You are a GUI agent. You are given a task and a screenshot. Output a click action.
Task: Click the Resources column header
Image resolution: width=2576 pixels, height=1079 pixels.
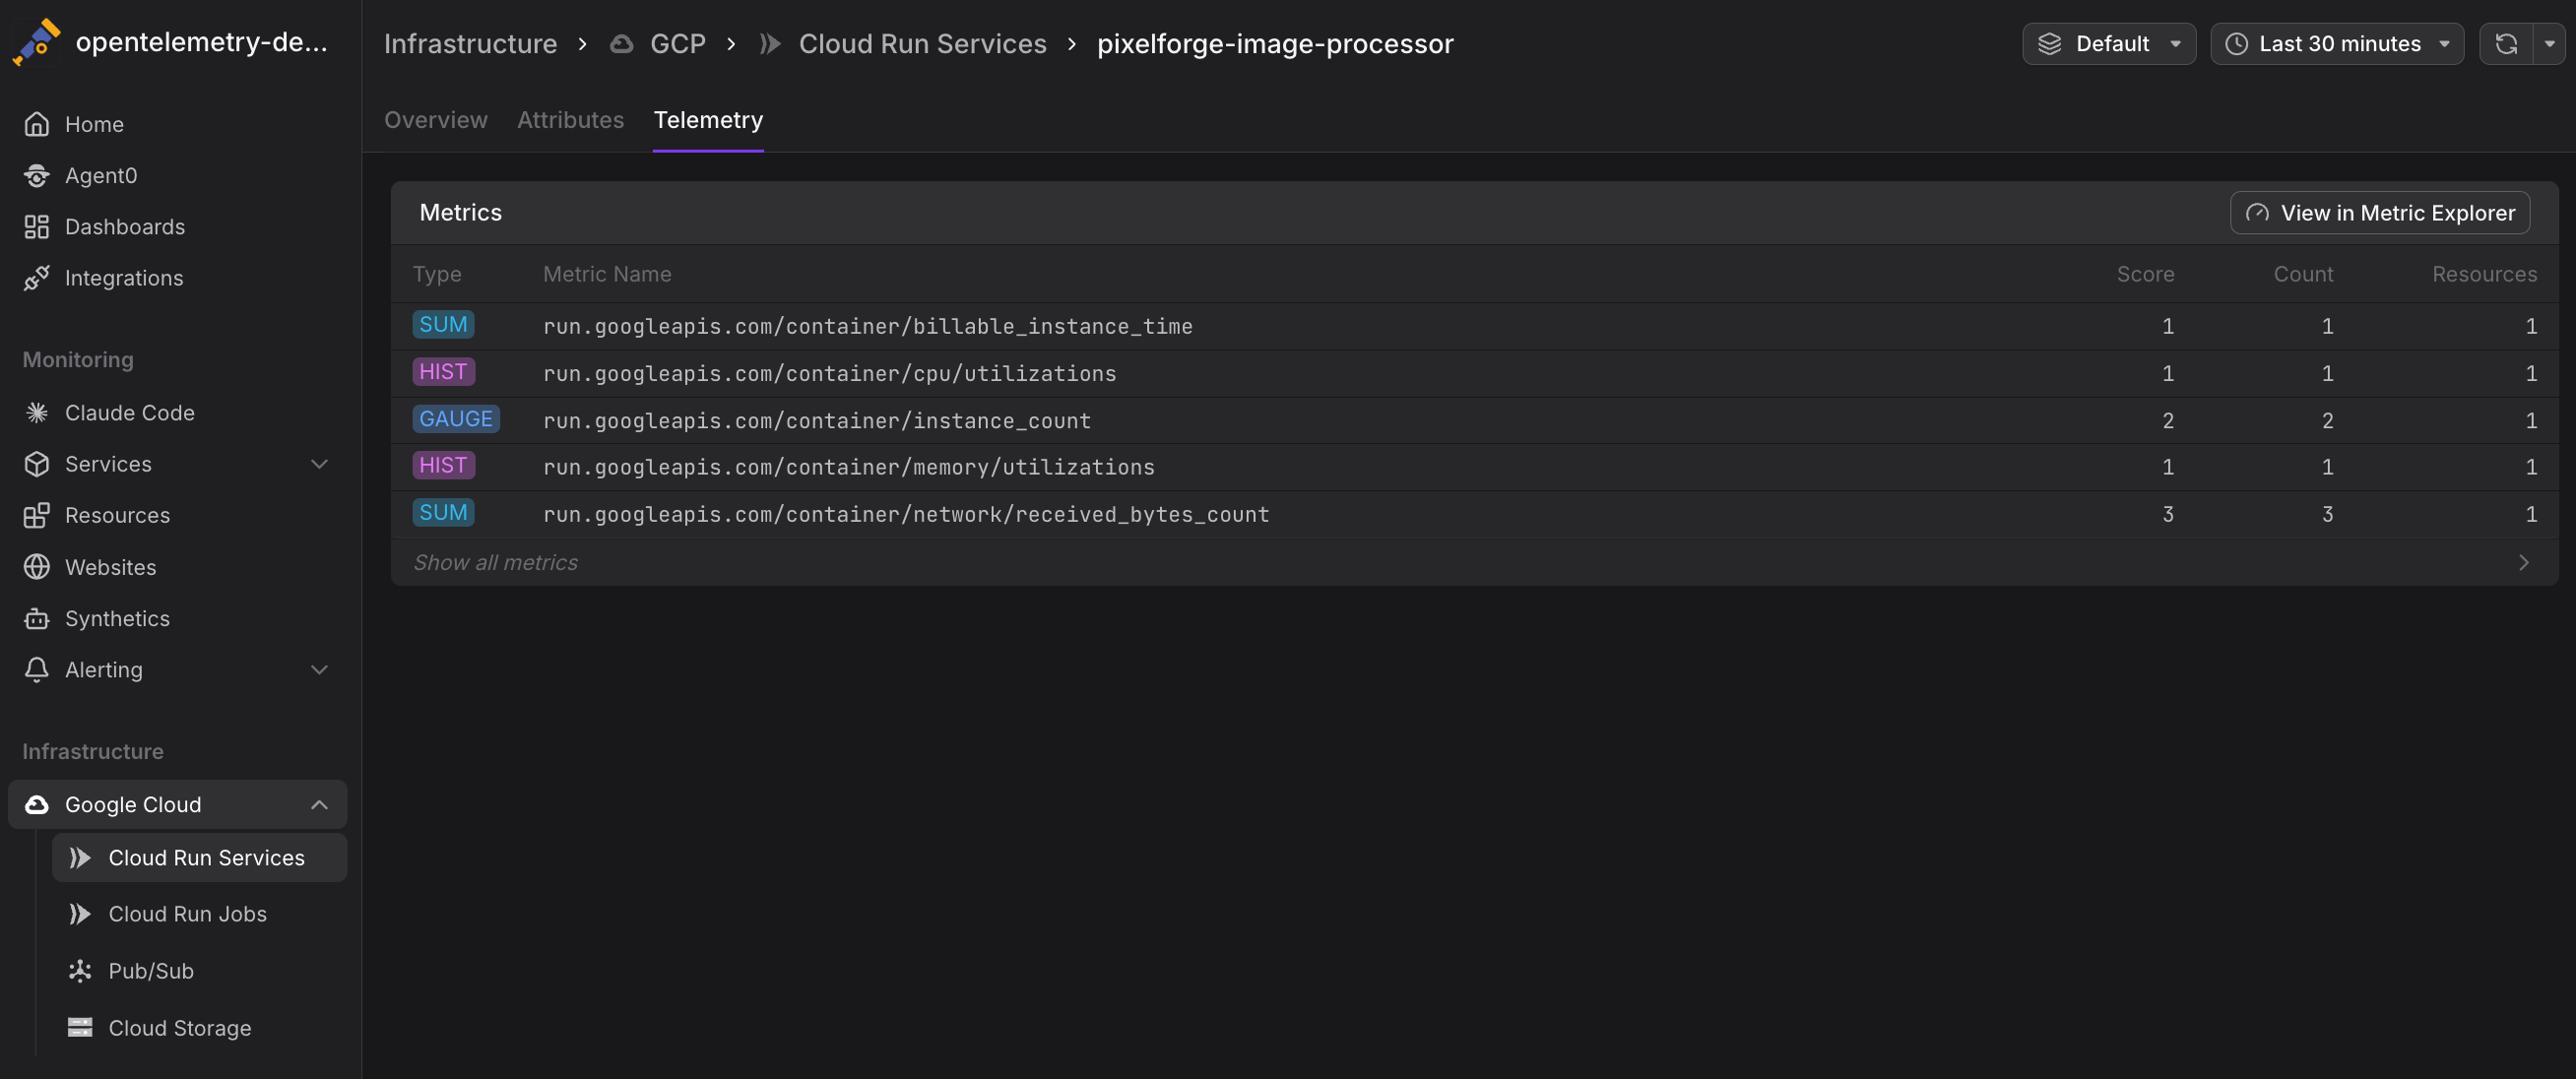[2484, 274]
